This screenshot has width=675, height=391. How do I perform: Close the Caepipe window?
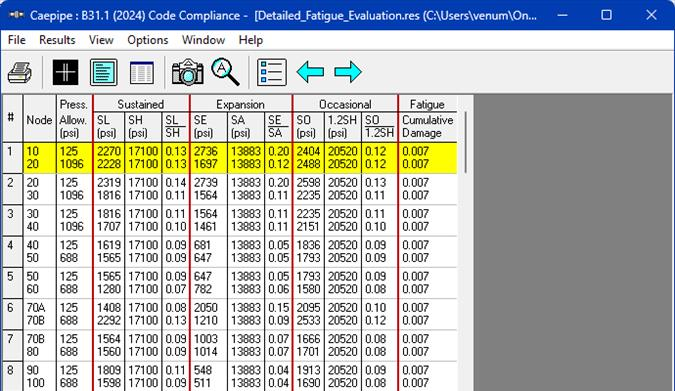point(651,15)
